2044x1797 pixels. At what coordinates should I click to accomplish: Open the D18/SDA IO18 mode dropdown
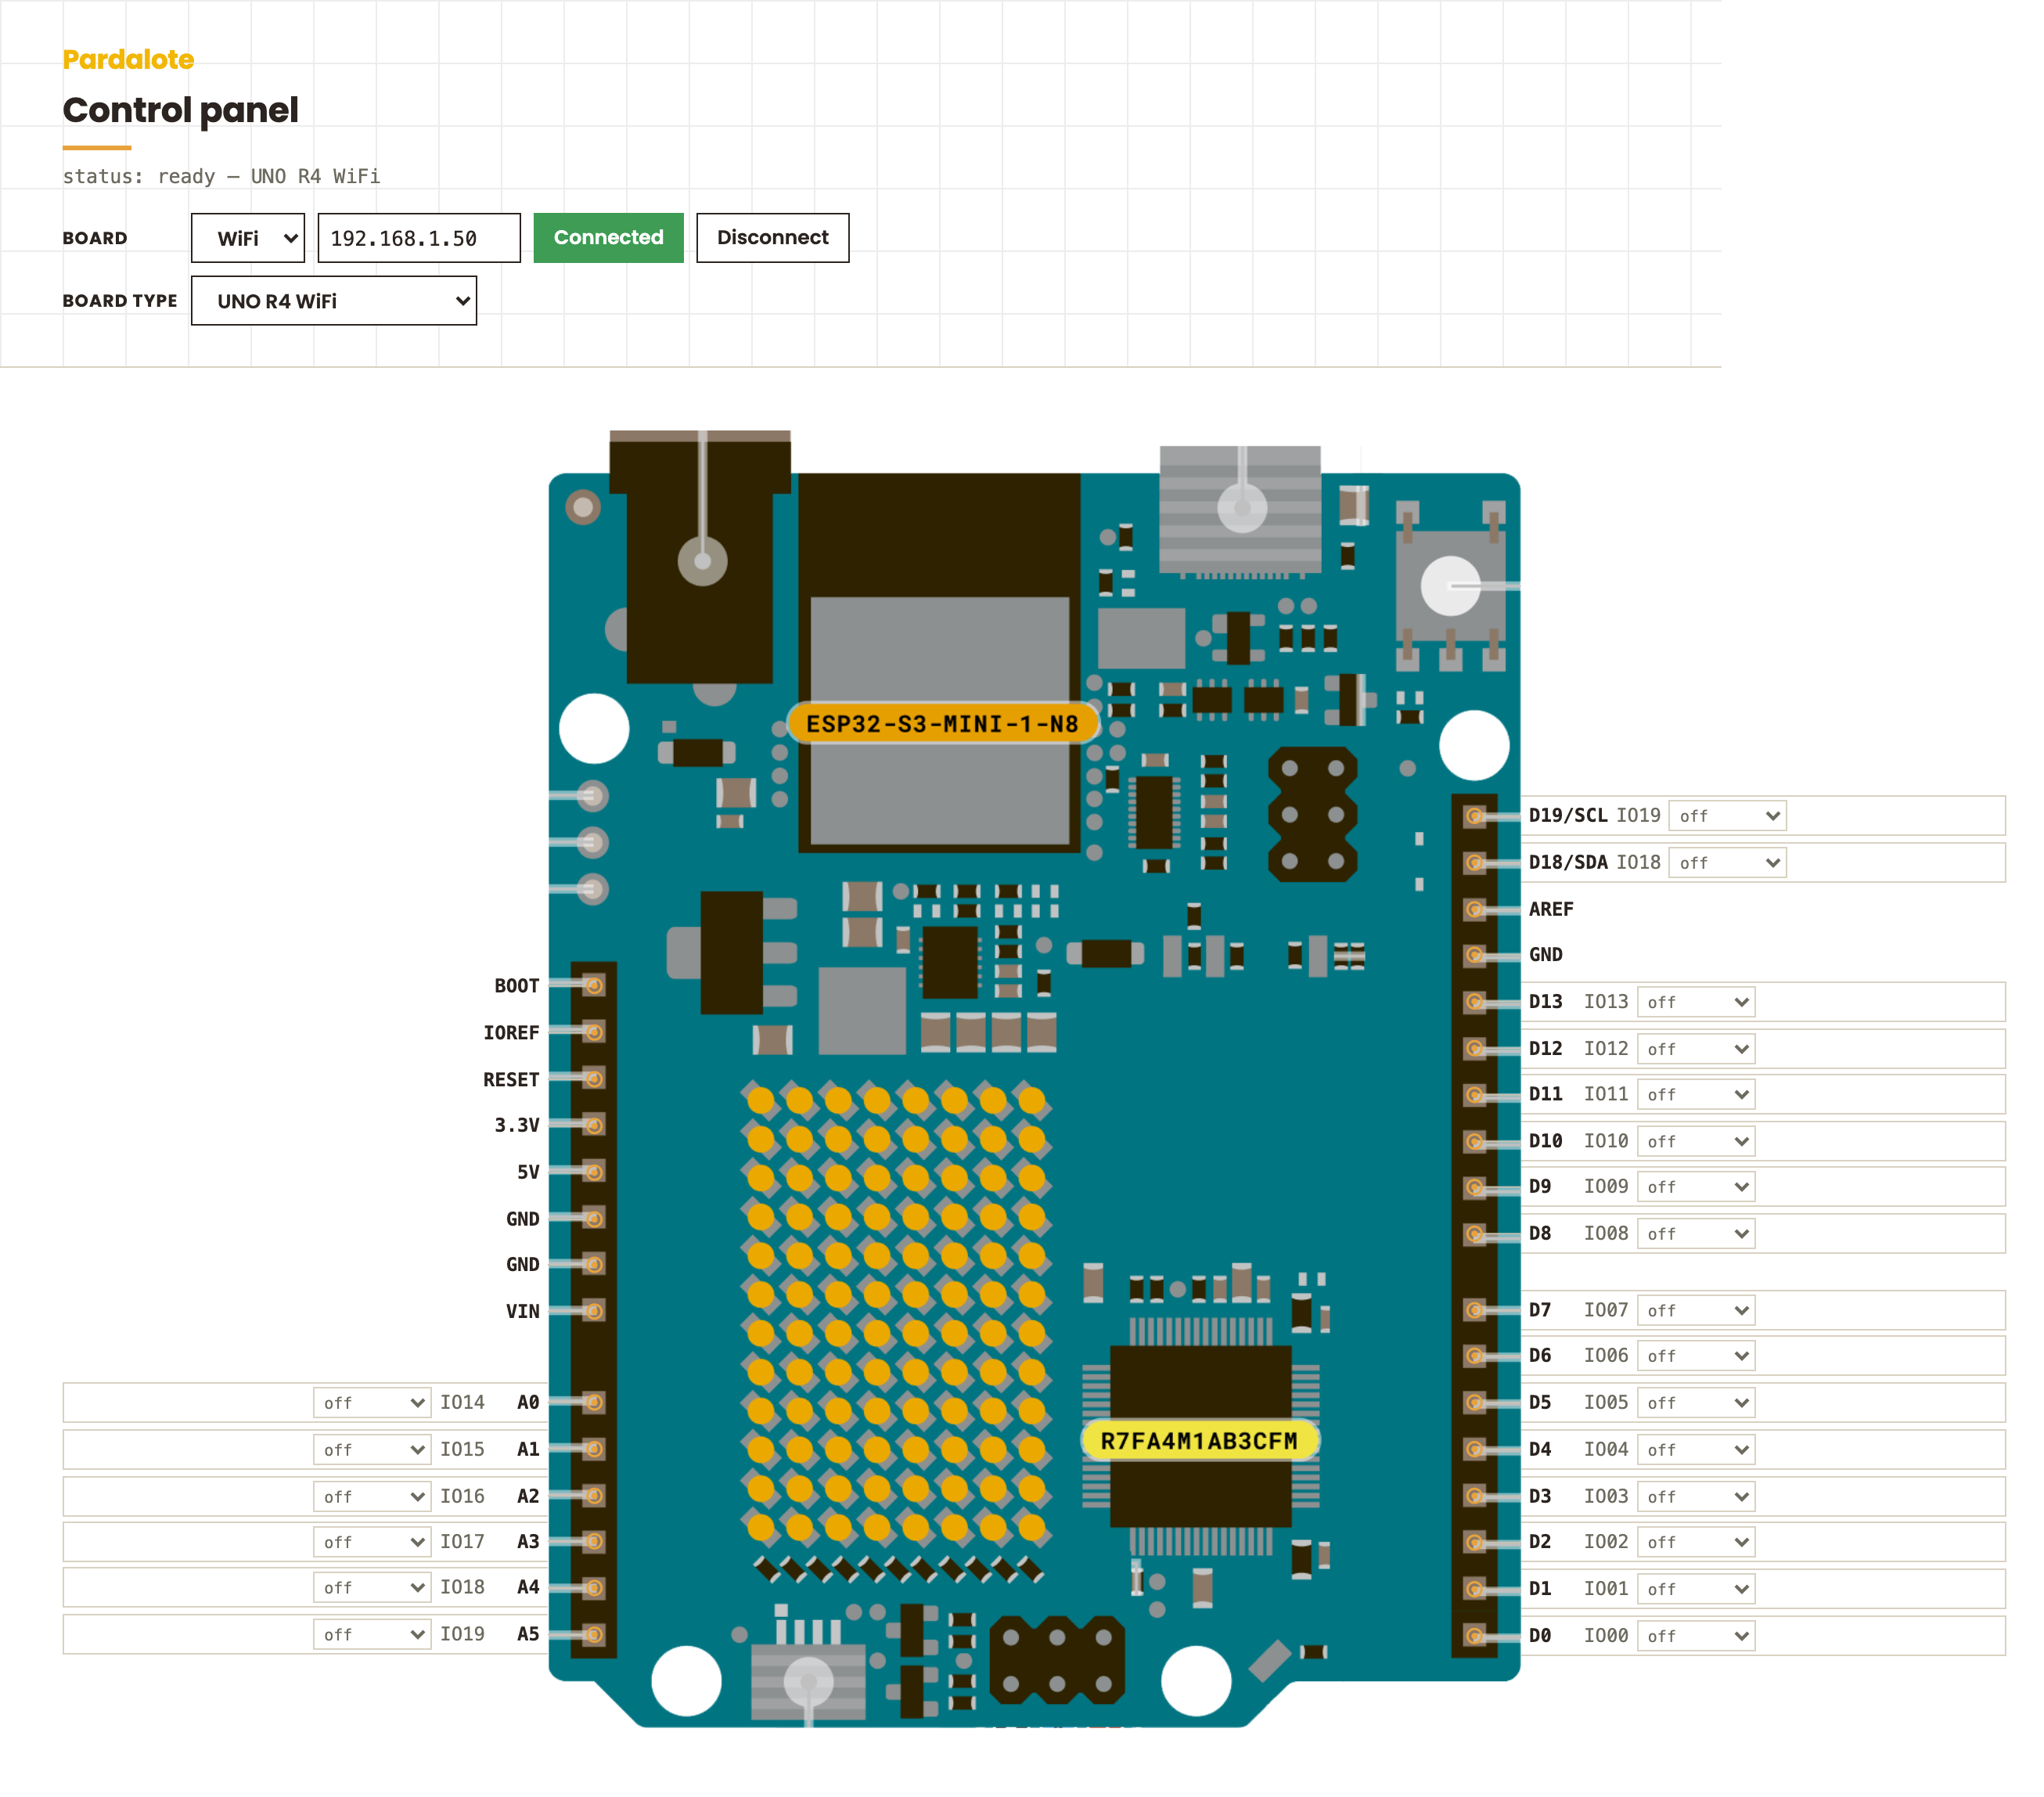[x=1727, y=862]
